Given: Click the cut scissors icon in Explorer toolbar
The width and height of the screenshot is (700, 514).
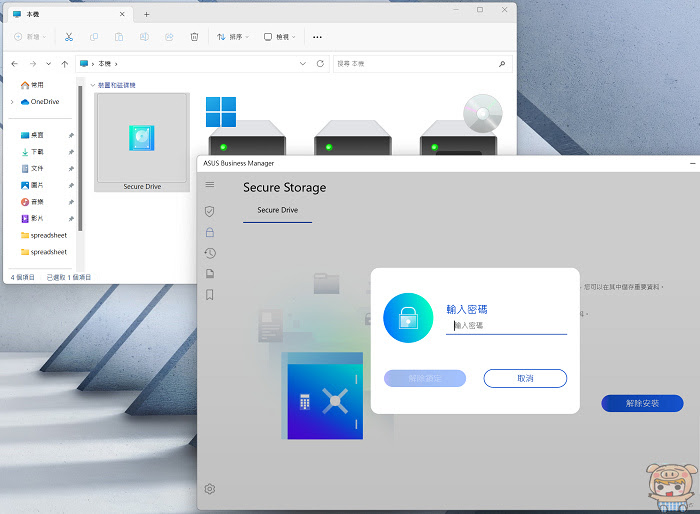Looking at the screenshot, I should [x=69, y=37].
